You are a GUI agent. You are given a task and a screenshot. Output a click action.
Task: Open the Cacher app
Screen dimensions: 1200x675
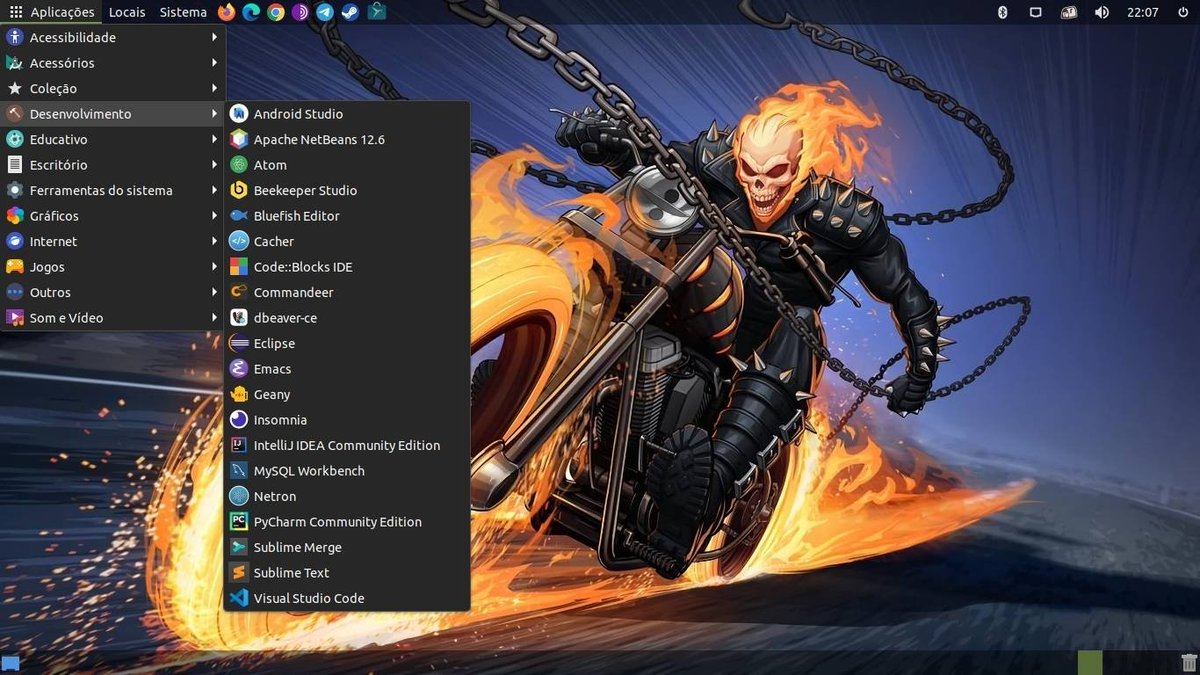pyautogui.click(x=346, y=242)
